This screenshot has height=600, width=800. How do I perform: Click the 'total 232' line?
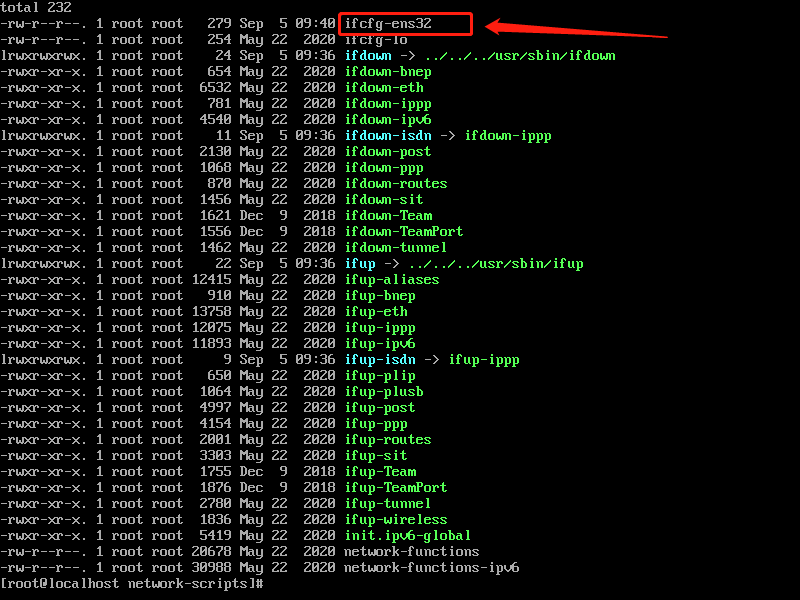coord(36,8)
